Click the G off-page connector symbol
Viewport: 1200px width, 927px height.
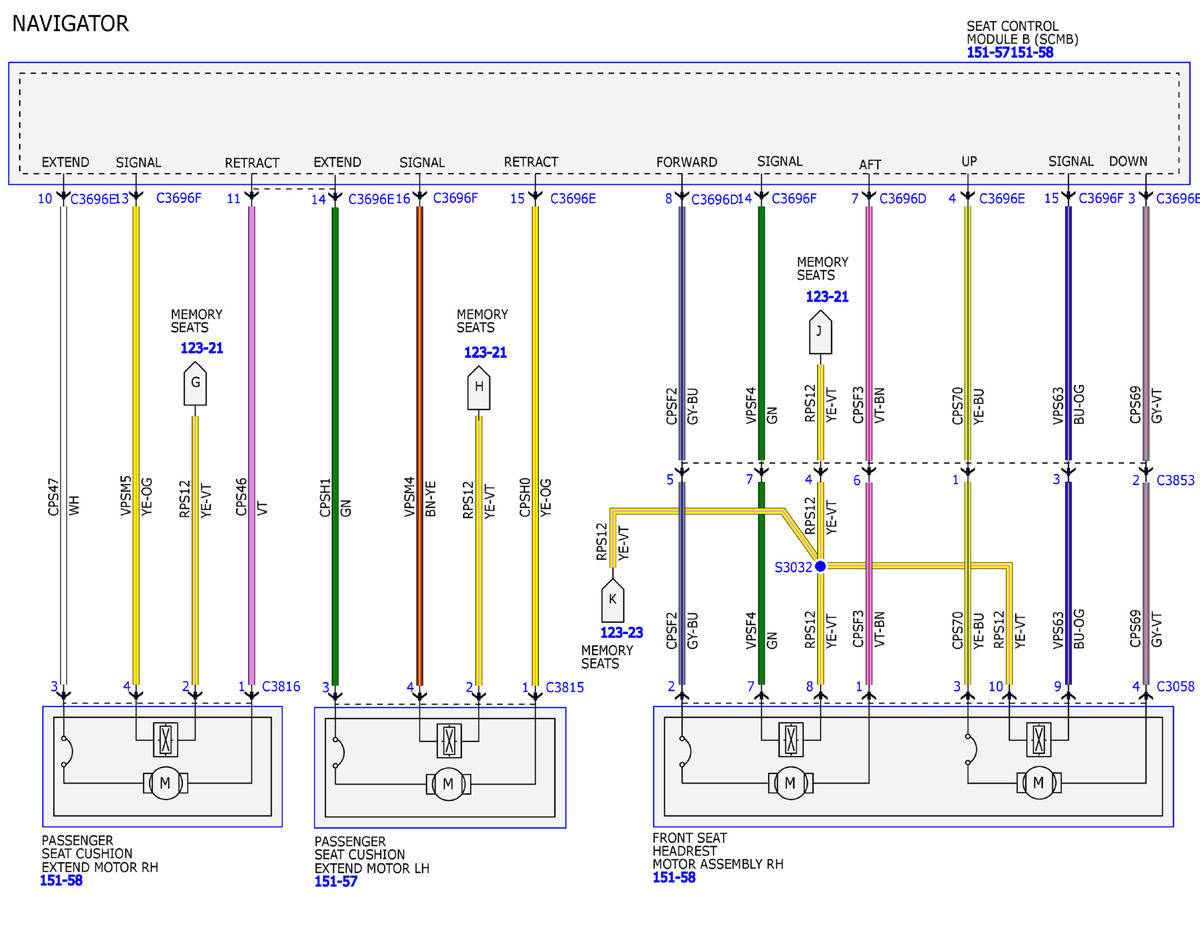(195, 385)
